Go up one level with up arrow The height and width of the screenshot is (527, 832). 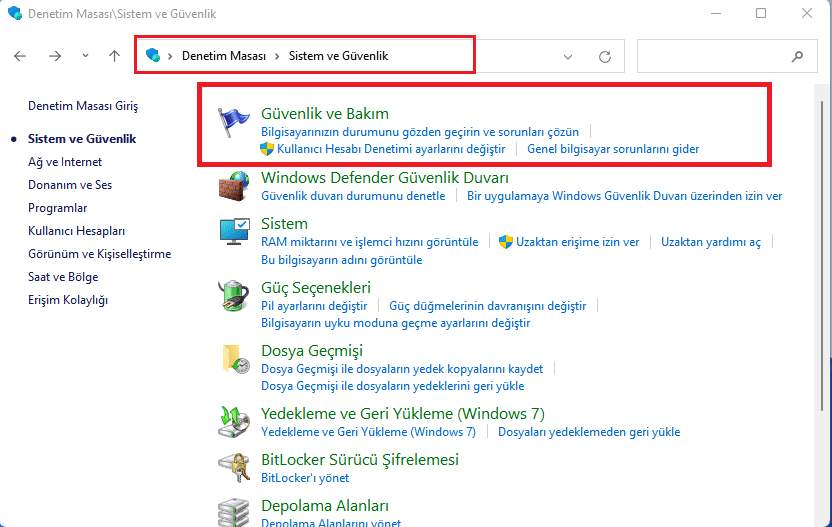114,56
